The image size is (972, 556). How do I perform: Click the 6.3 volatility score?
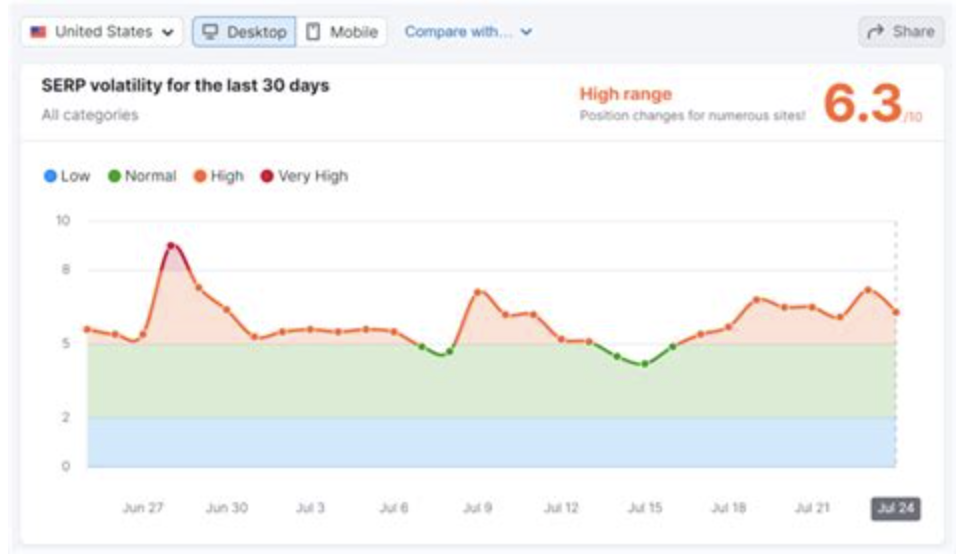(862, 104)
